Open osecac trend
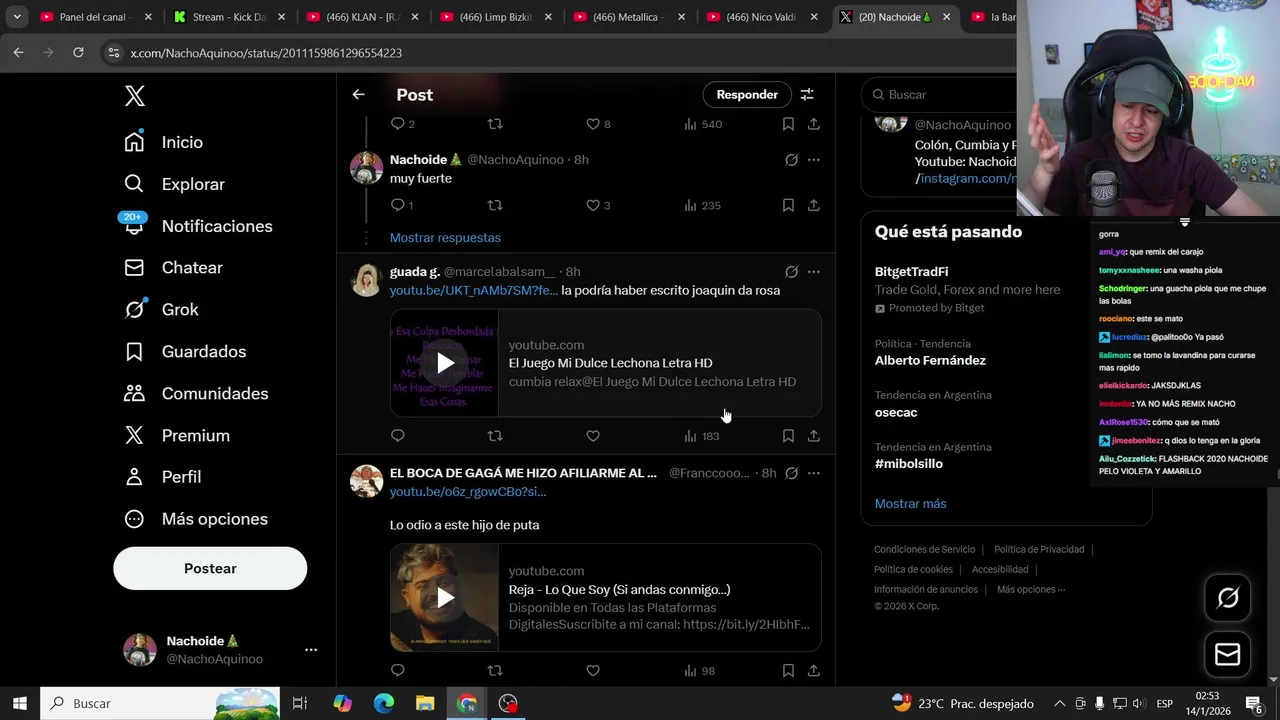The image size is (1280, 720). (896, 412)
